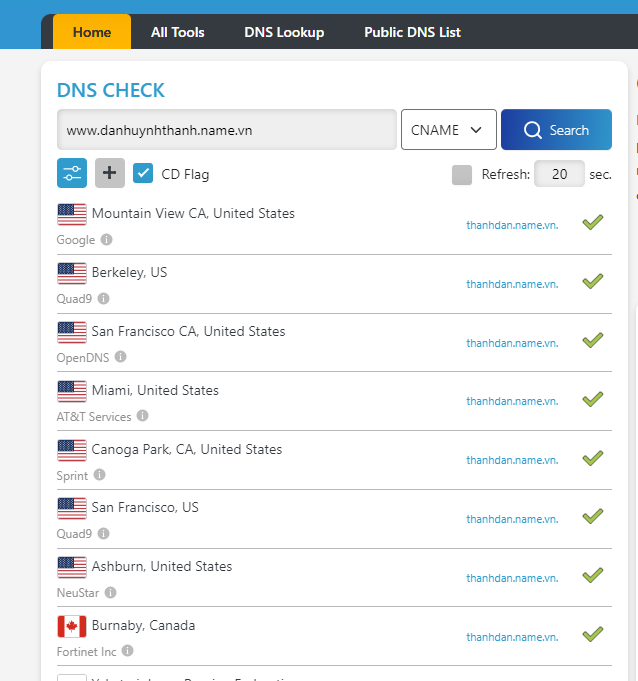Click the domain name input field
This screenshot has height=681, width=638.
[x=227, y=130]
